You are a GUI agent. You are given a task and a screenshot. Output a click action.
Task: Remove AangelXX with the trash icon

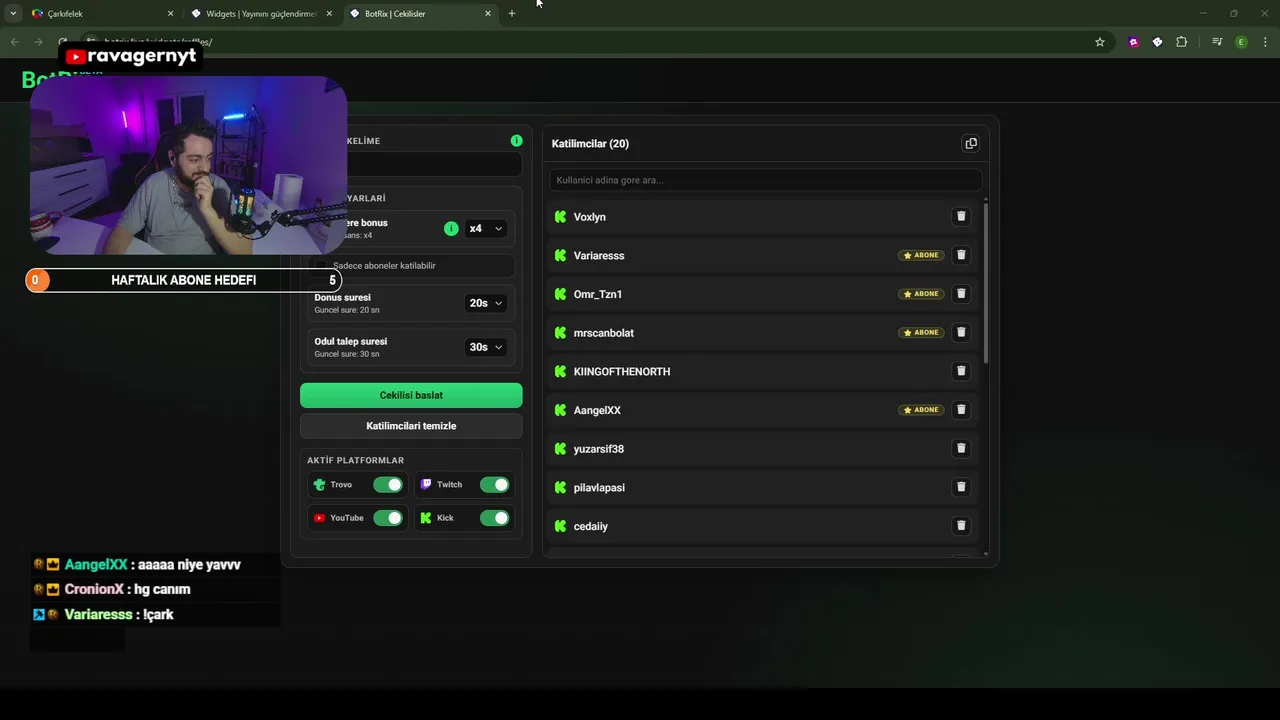coord(961,410)
